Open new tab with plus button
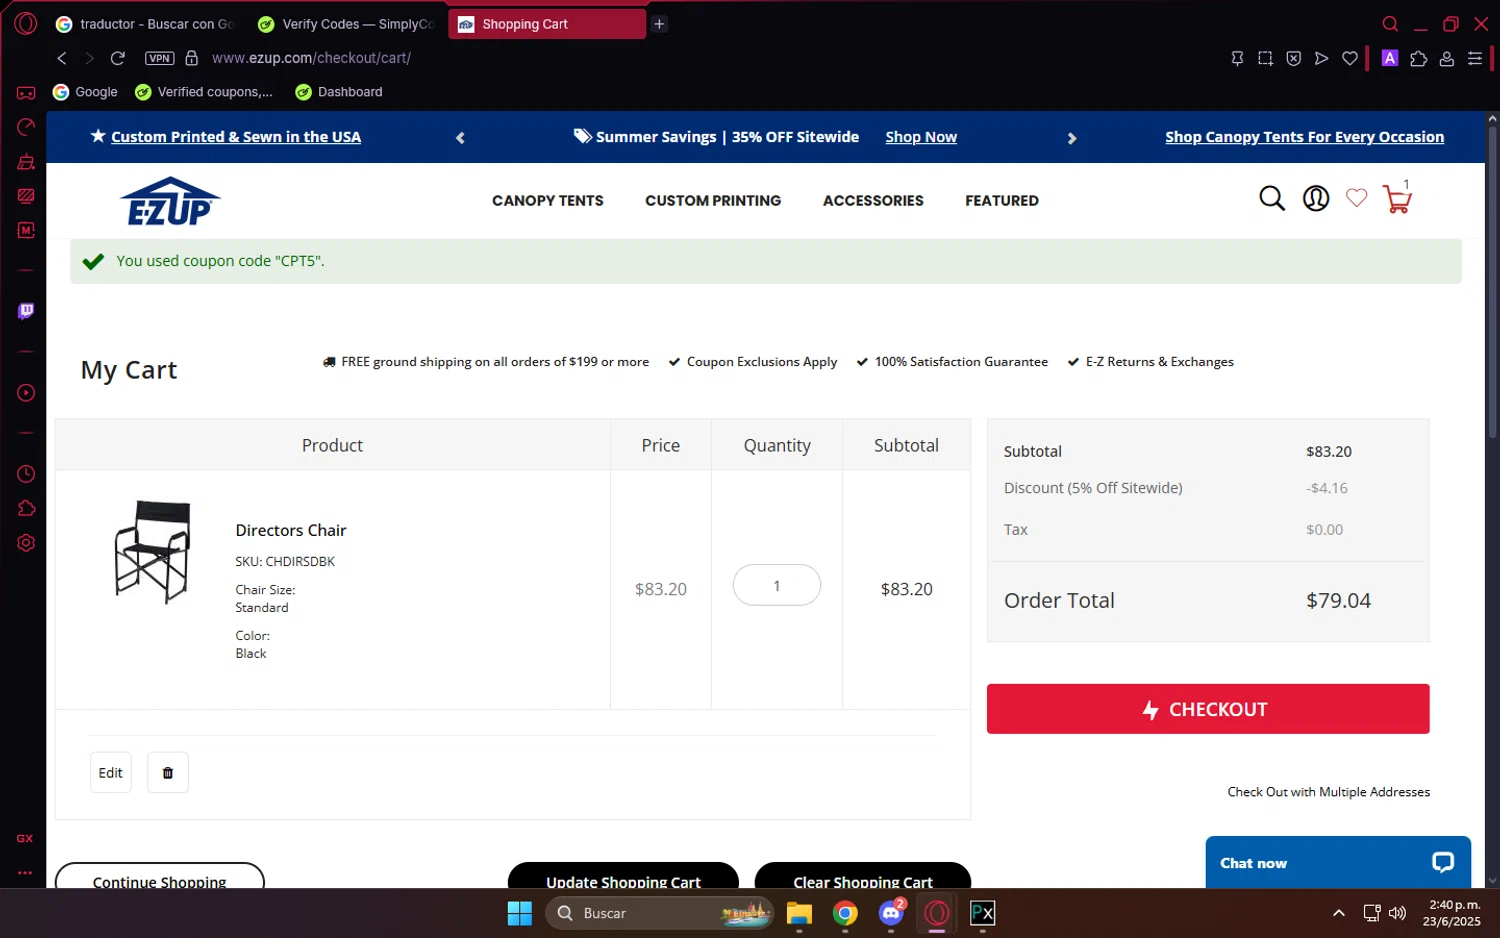 [x=659, y=24]
